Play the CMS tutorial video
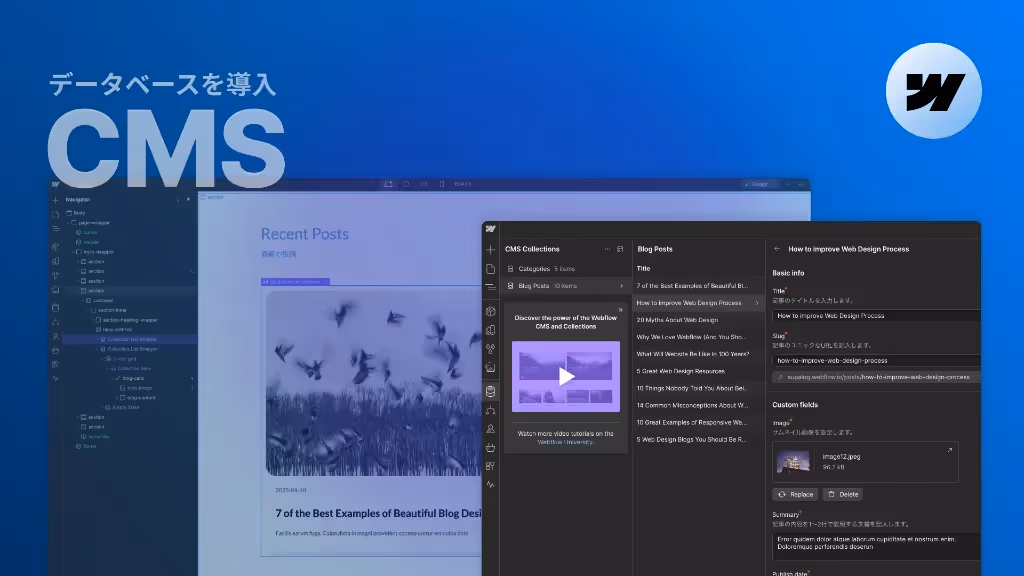The image size is (1024, 576). click(x=566, y=376)
